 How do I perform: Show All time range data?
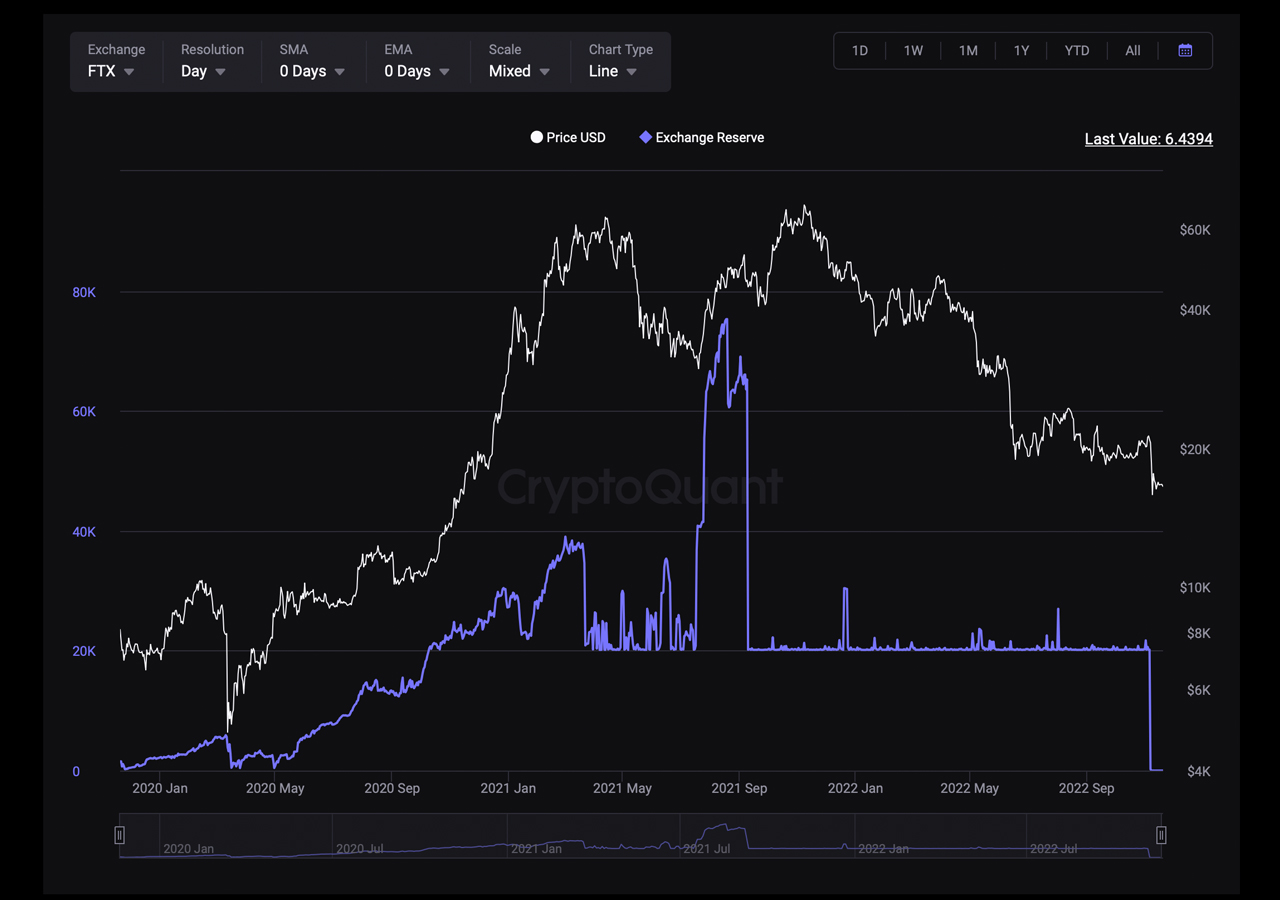click(x=1132, y=51)
